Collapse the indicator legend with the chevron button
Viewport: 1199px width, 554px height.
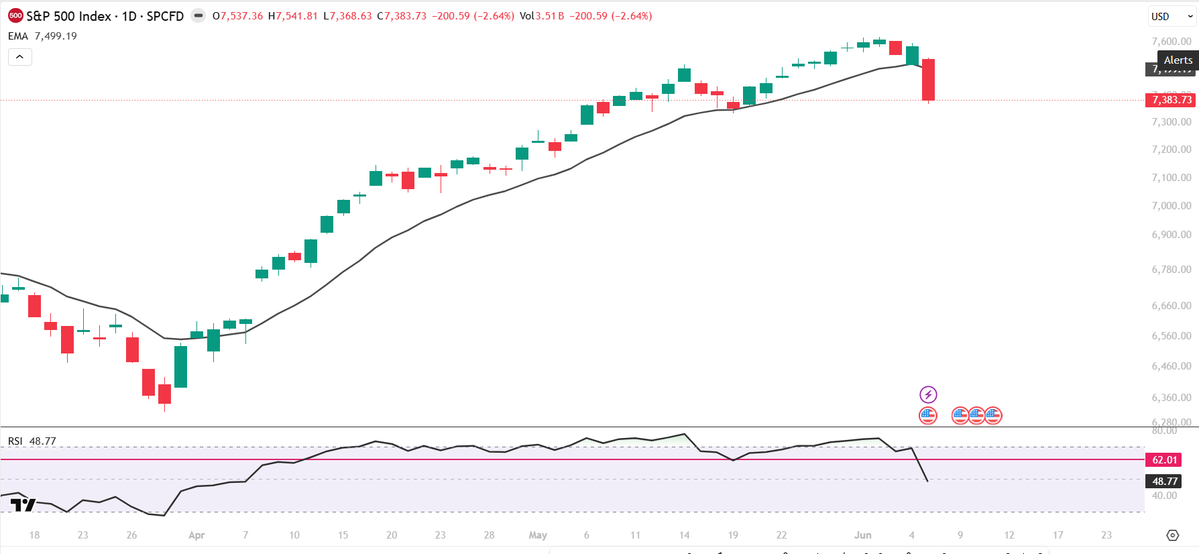click(20, 57)
